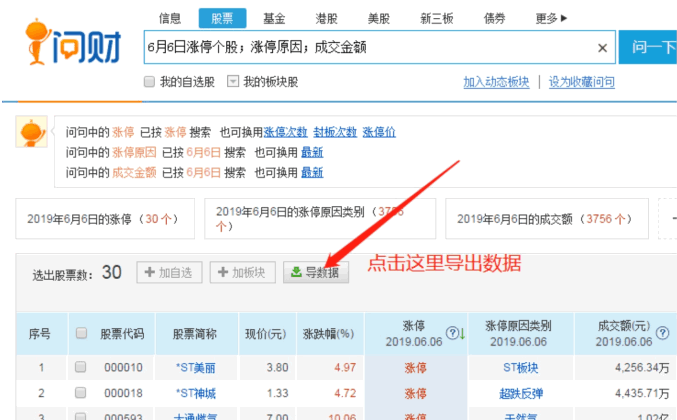This screenshot has width=677, height=420.
Task: Click green sort arrow in 涨停 column
Action: [462, 333]
